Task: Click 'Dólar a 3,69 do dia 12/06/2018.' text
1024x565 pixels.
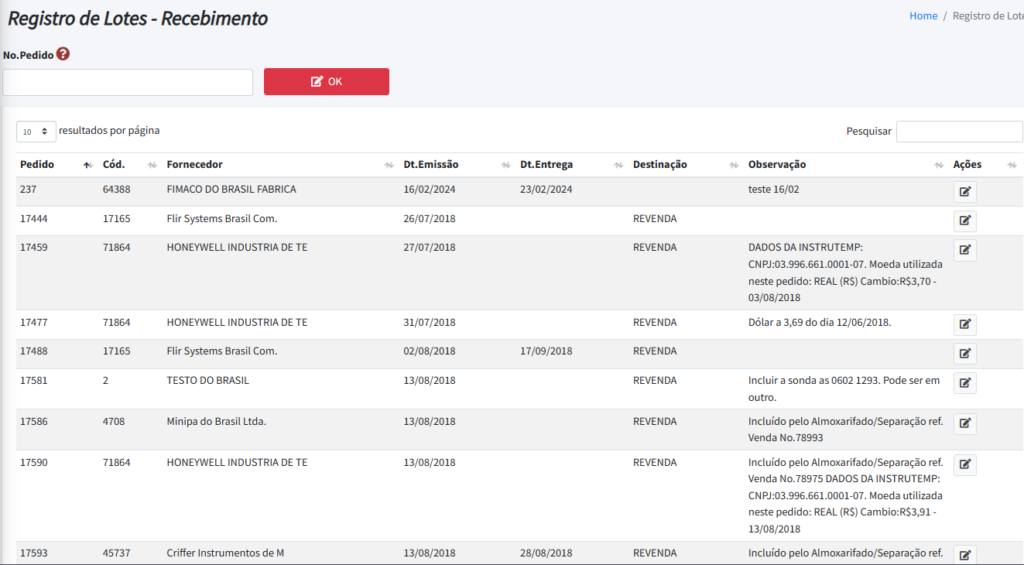Action: pos(820,323)
